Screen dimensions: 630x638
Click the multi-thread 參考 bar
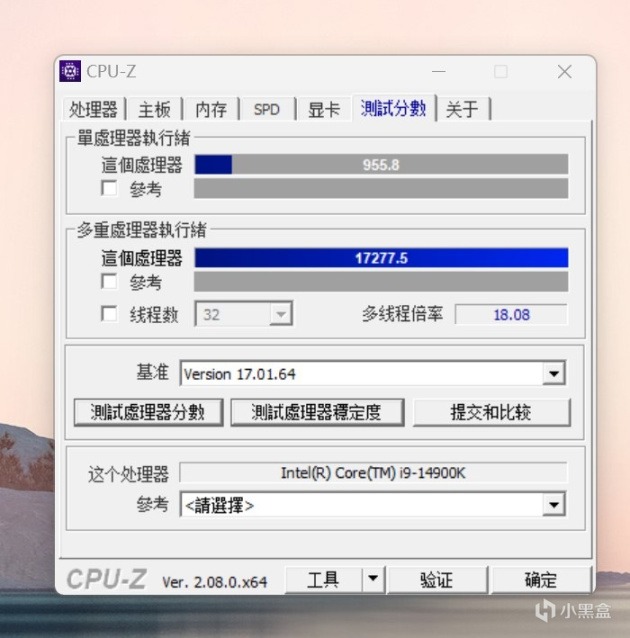381,282
